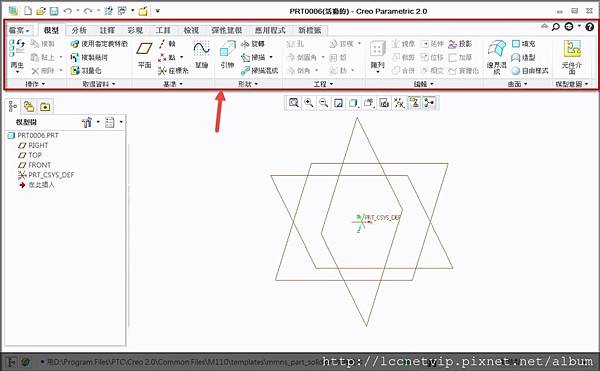The height and width of the screenshot is (371, 600).
Task: Minimize the ribbon using the up-arrow
Action: click(x=545, y=26)
